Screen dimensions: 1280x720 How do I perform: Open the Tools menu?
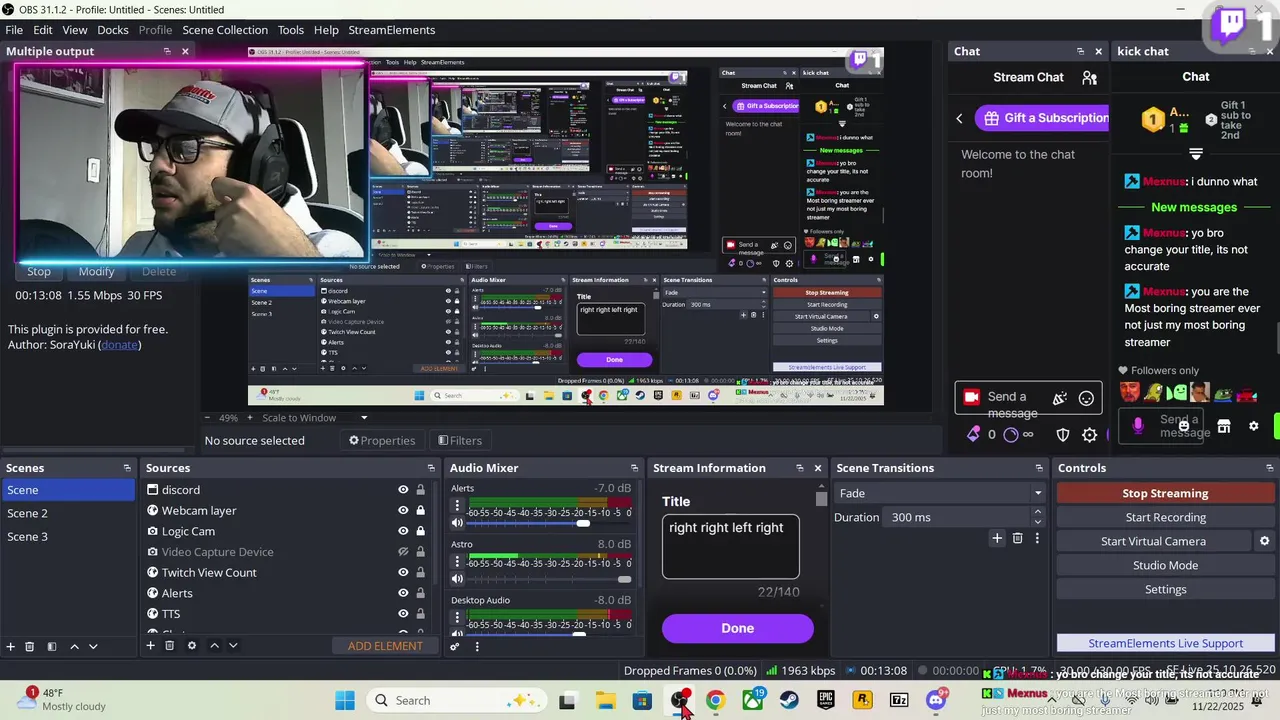click(x=291, y=30)
